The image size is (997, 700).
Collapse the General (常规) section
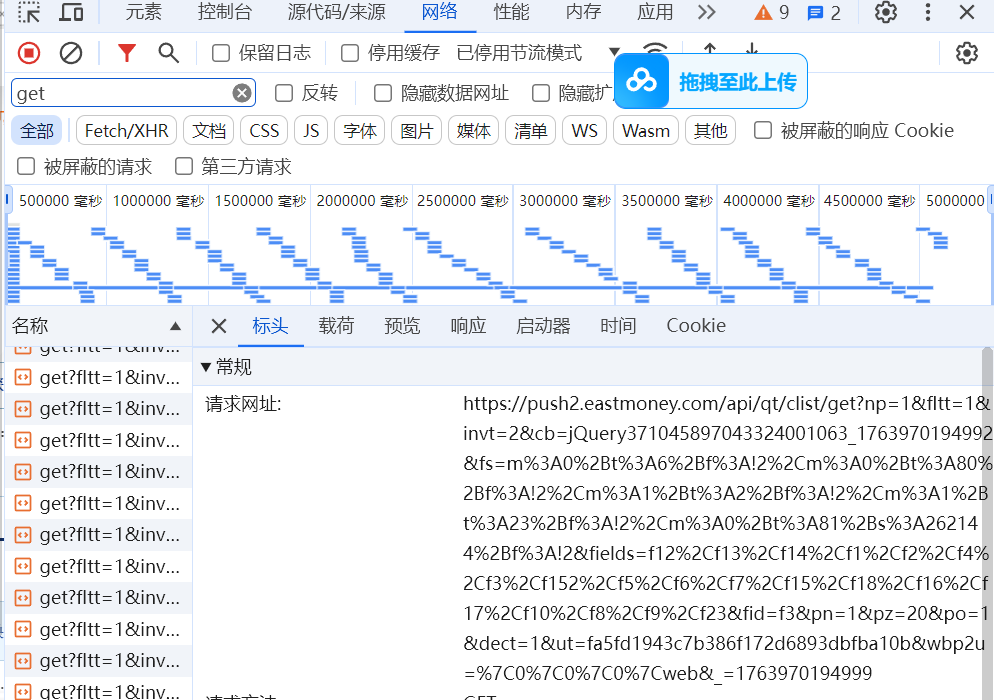[205, 367]
